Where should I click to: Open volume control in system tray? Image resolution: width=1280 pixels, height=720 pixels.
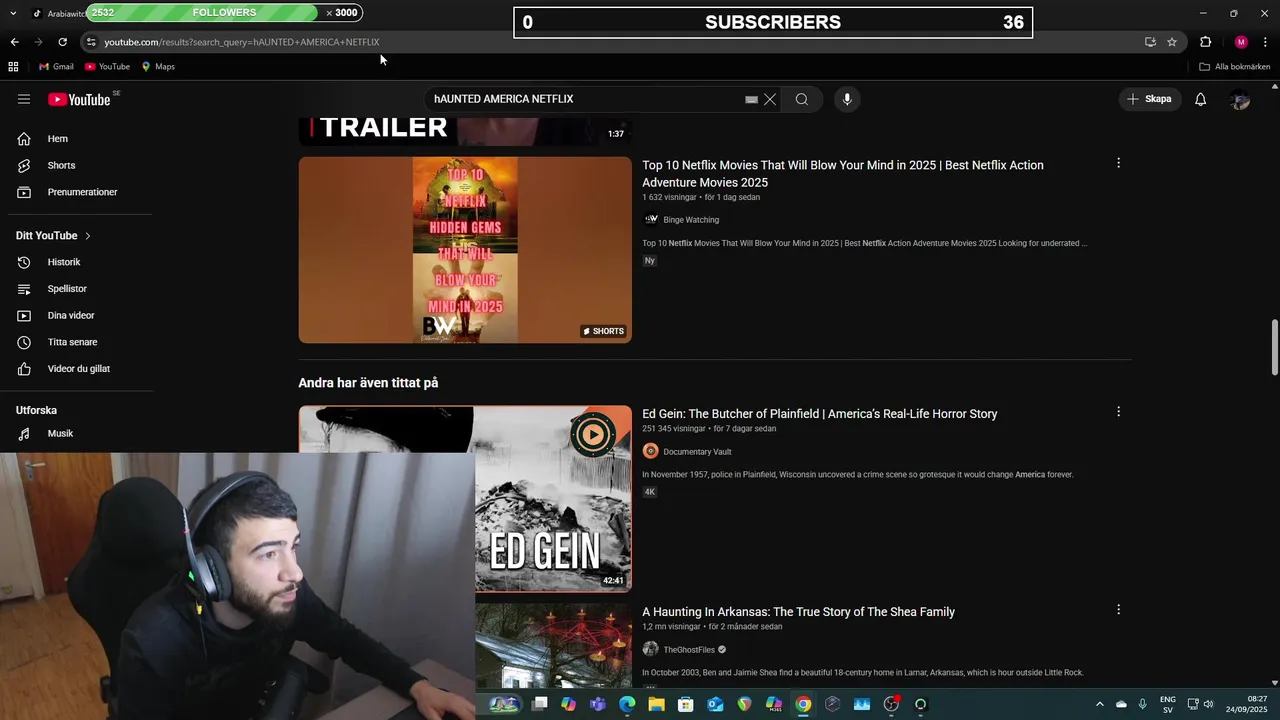click(x=1208, y=704)
